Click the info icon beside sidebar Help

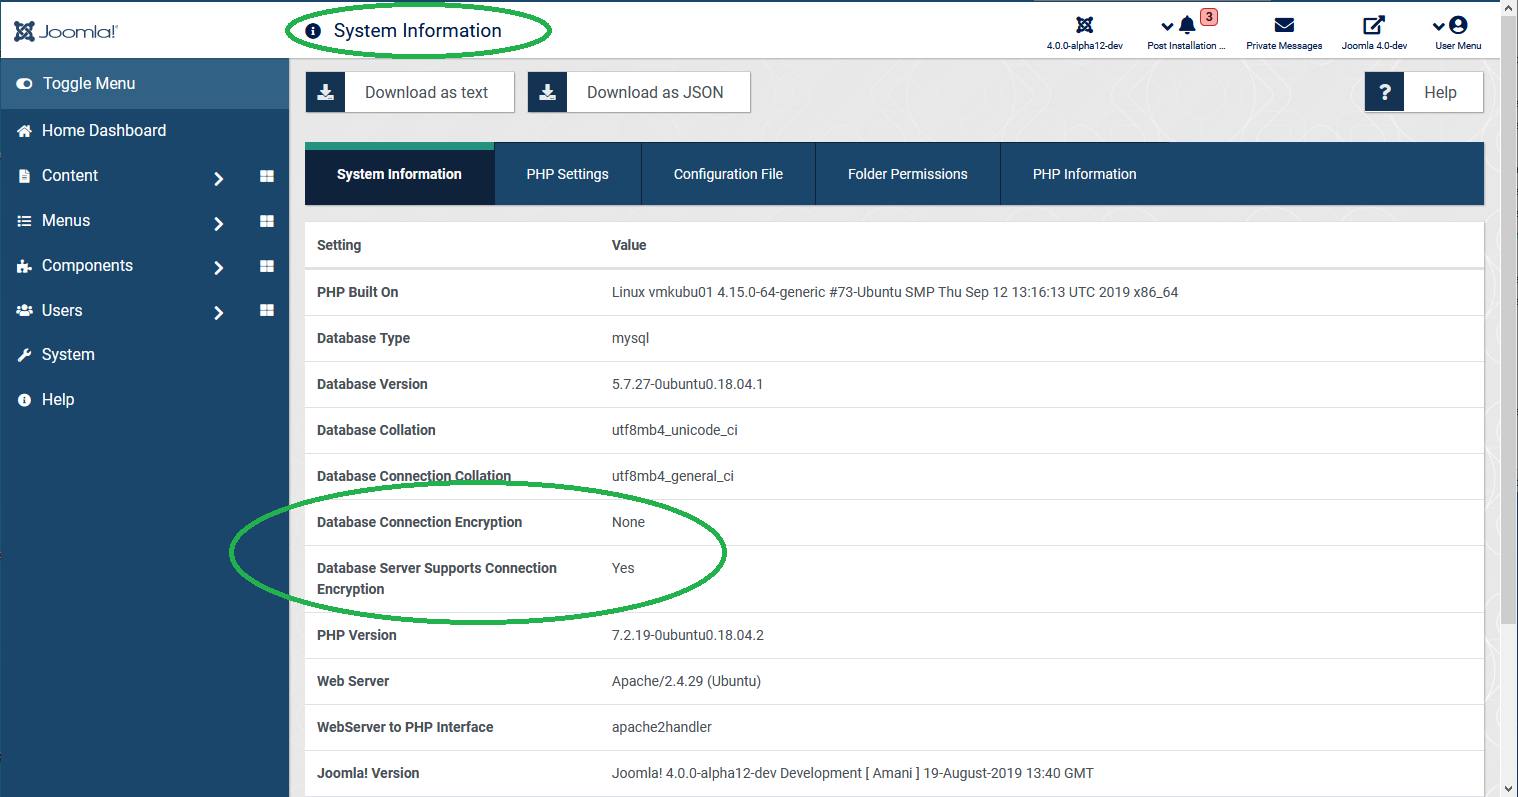tap(25, 400)
